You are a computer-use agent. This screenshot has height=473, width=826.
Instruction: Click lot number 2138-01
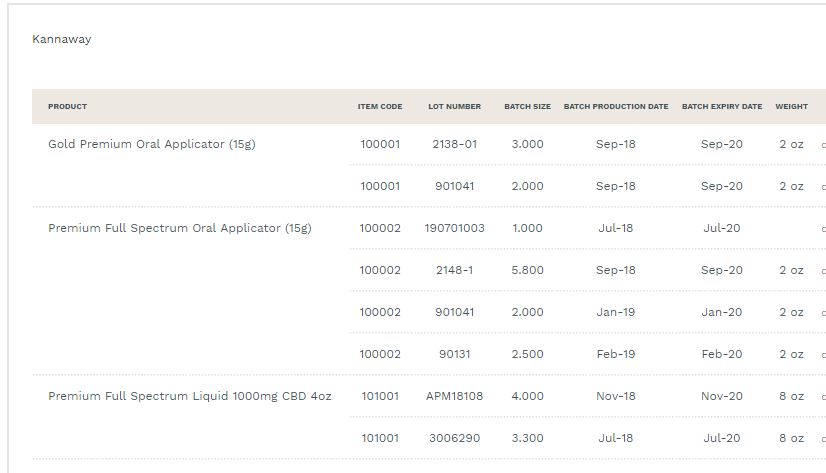[x=455, y=144]
